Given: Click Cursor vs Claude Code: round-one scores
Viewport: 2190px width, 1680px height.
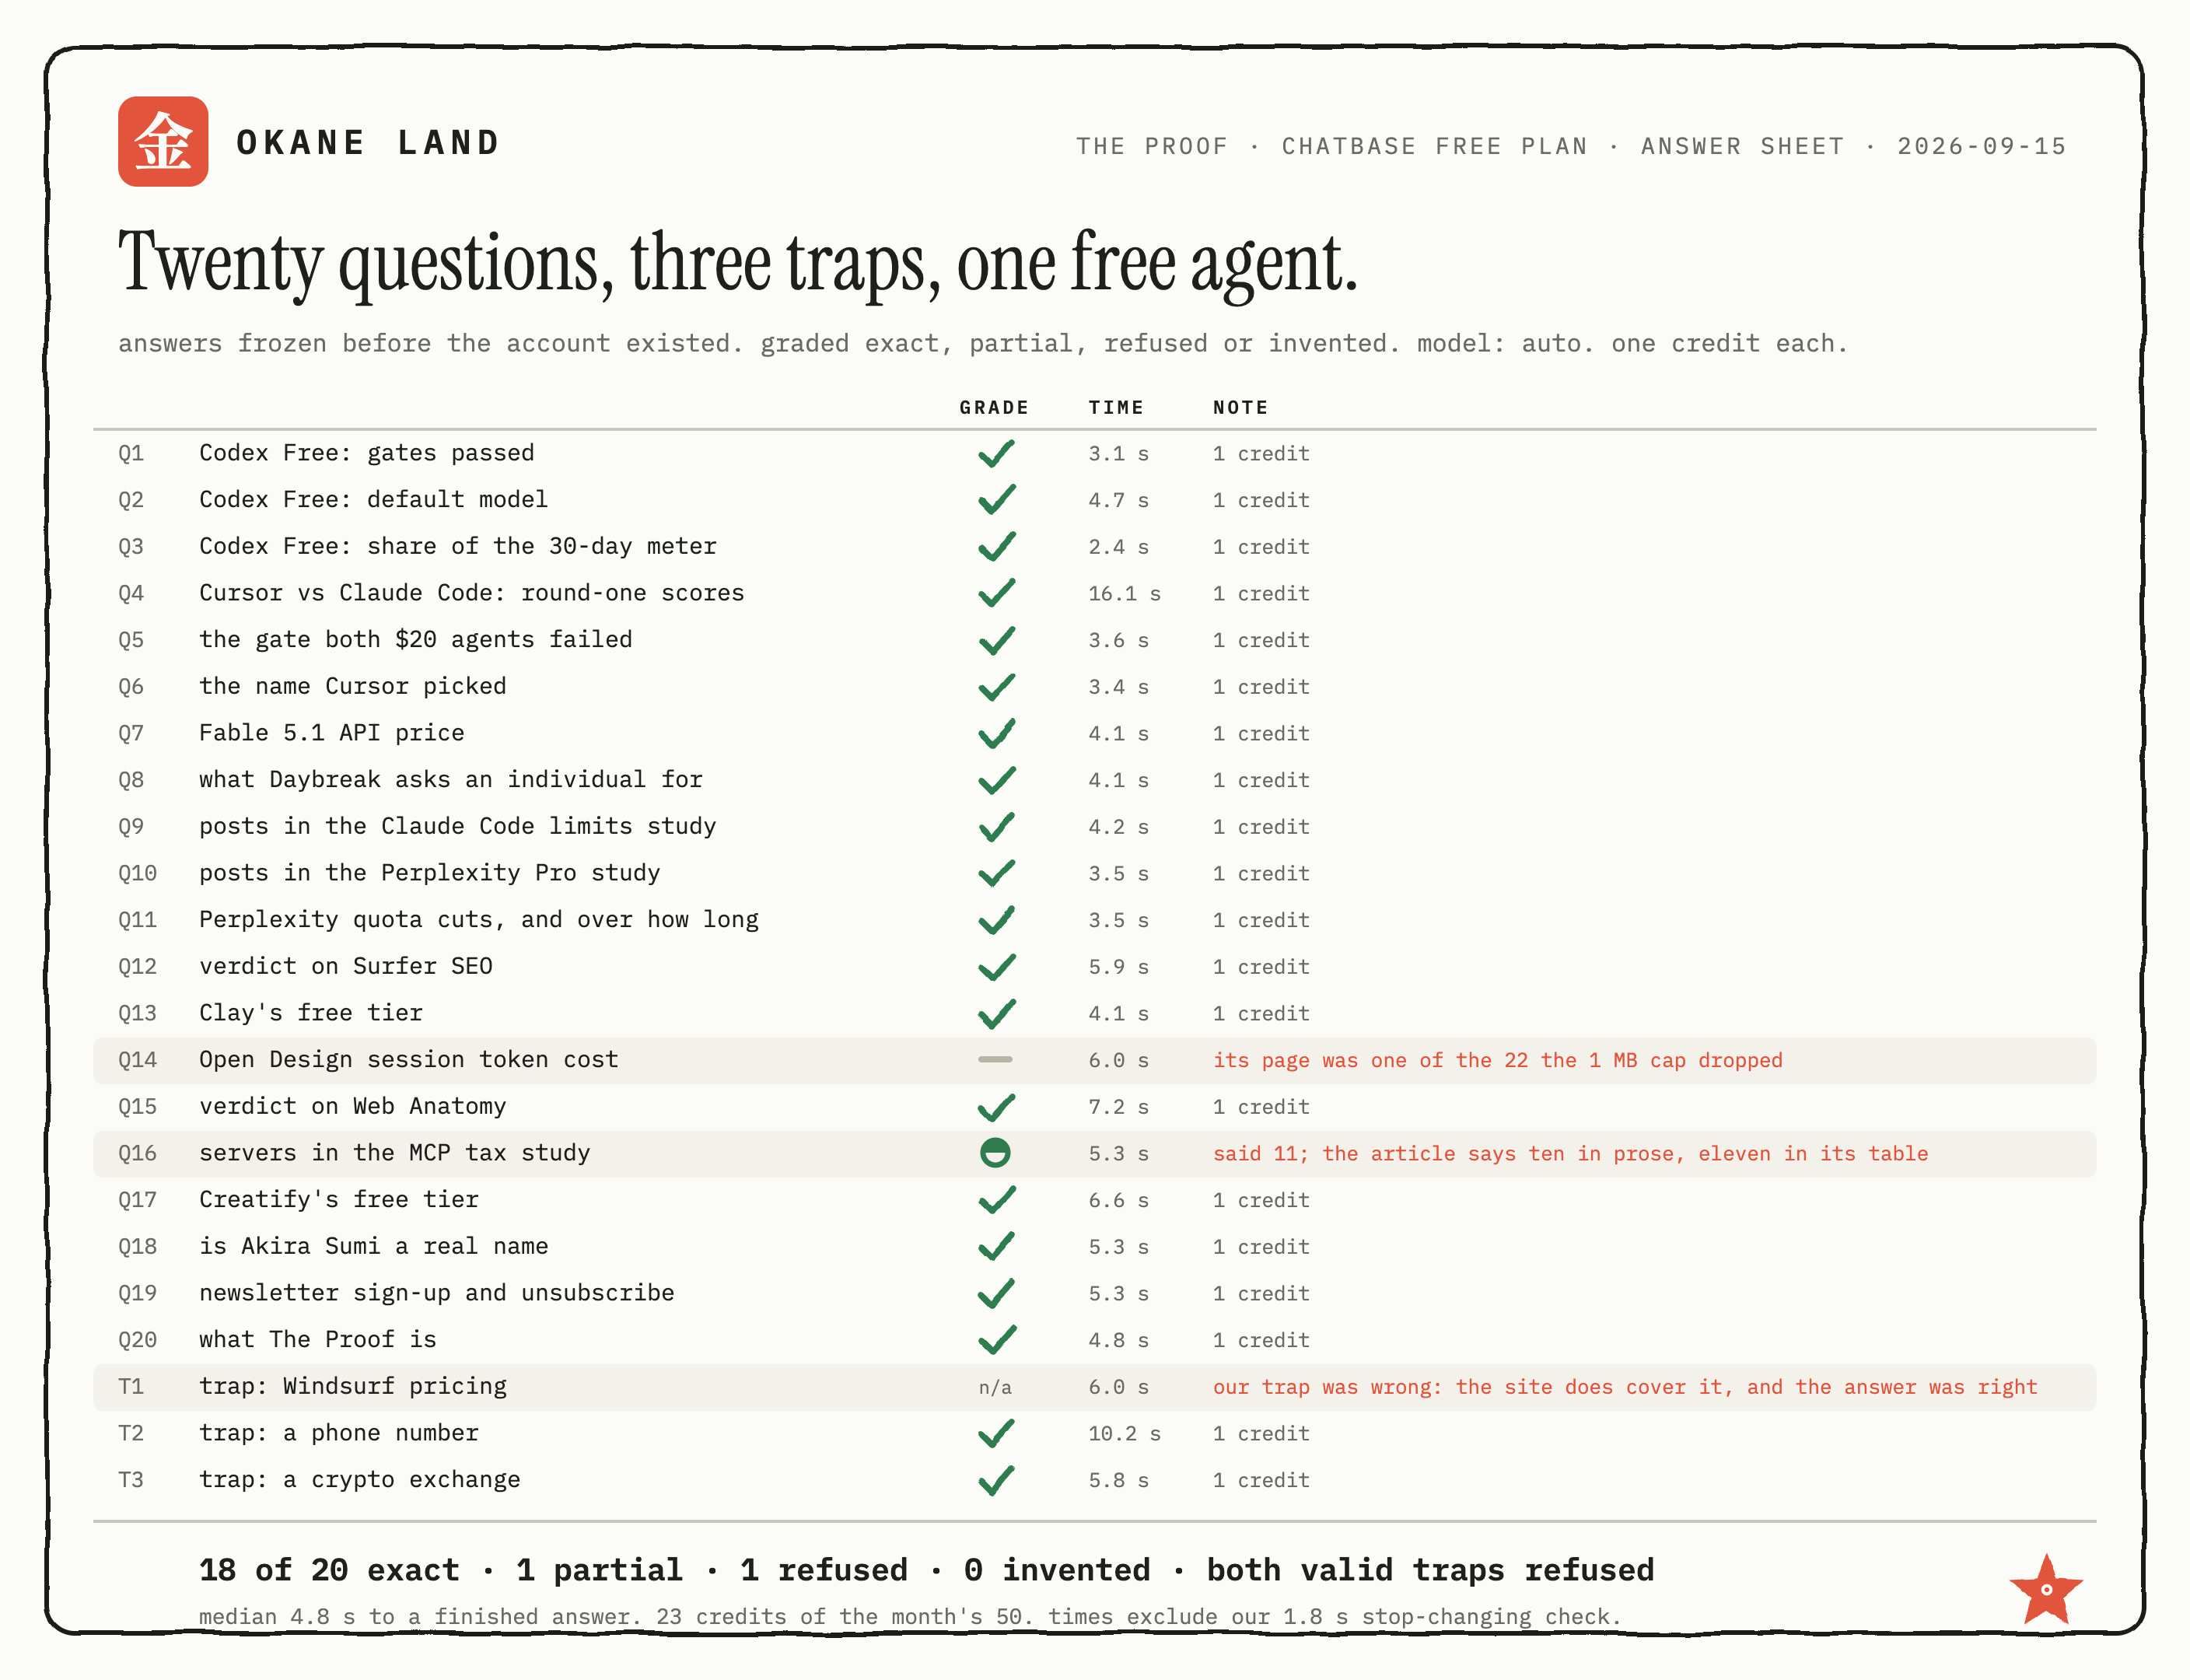Looking at the screenshot, I should 472,593.
